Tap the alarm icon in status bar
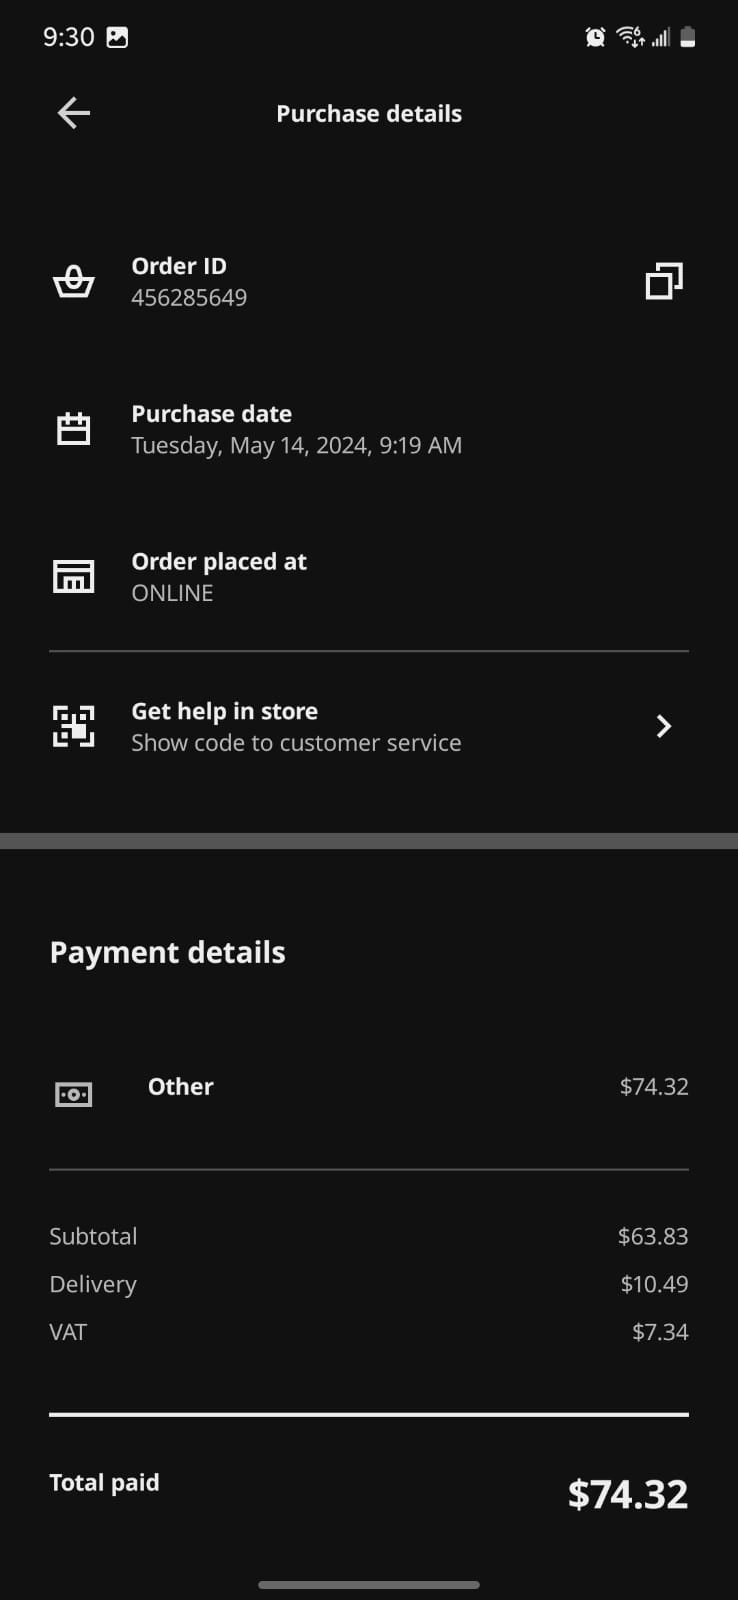Image resolution: width=738 pixels, height=1600 pixels. 595,38
